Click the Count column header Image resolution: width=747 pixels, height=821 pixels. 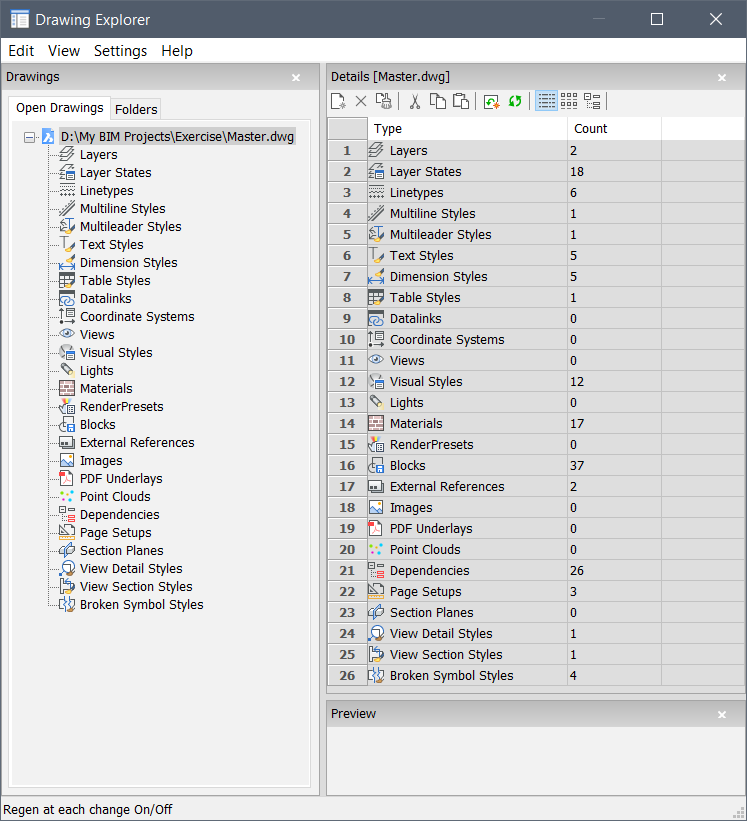[590, 129]
